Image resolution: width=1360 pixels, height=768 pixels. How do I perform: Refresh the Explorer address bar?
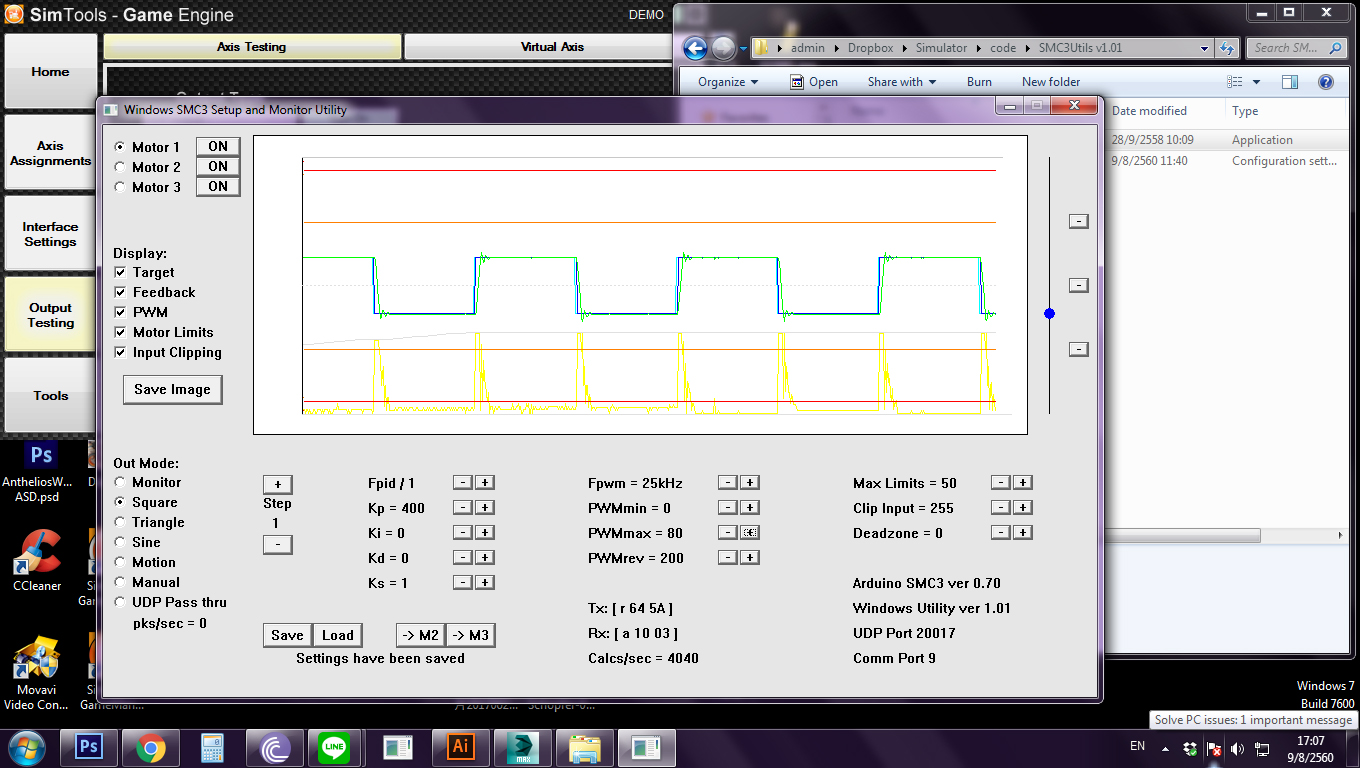click(x=1227, y=48)
